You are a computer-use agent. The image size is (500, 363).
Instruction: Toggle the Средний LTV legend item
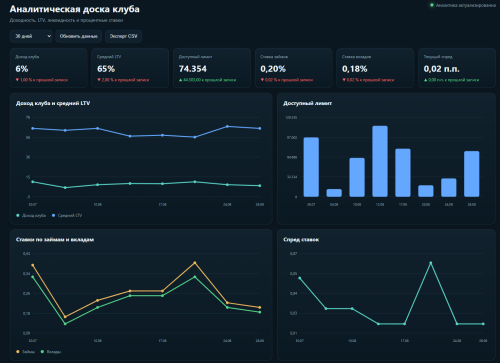point(67,215)
